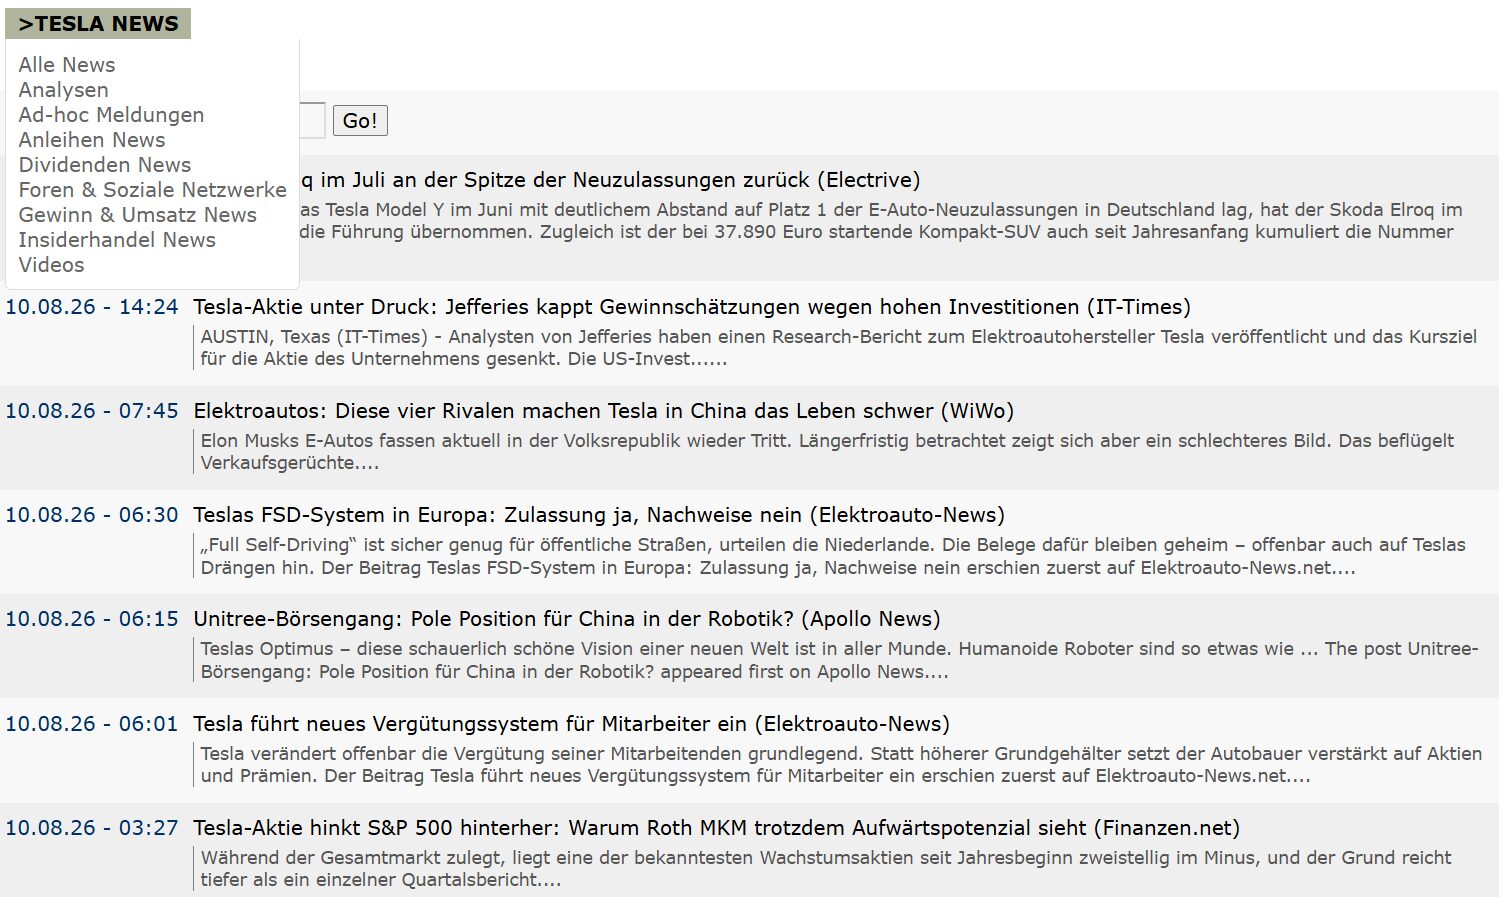The height and width of the screenshot is (897, 1505).
Task: Click the 10.08.26 - 07:45 timestamp
Action: 92,411
